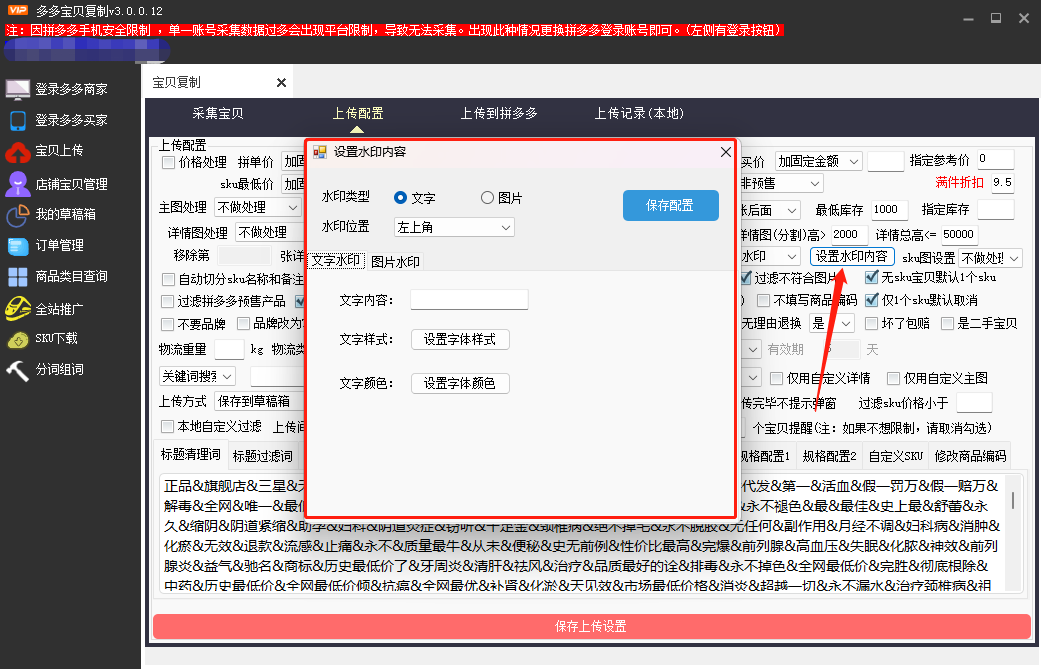Click the SKU下载 cloud icon

point(18,340)
